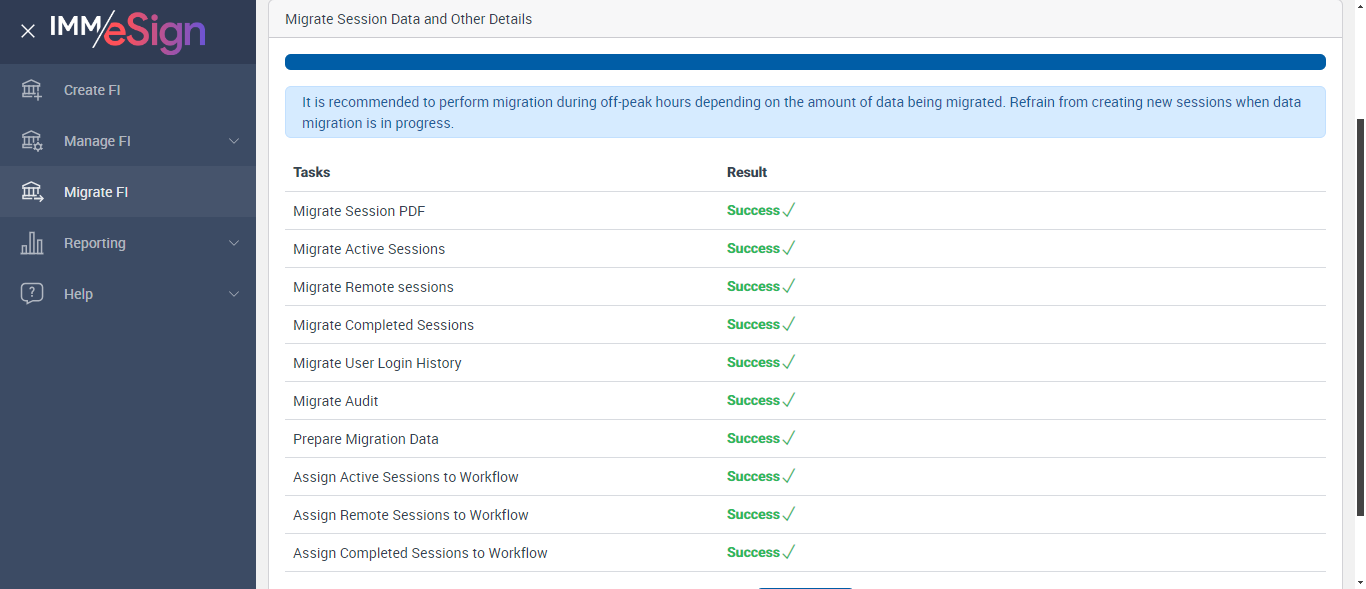Click the Migrate Session Data panel header

tap(805, 19)
